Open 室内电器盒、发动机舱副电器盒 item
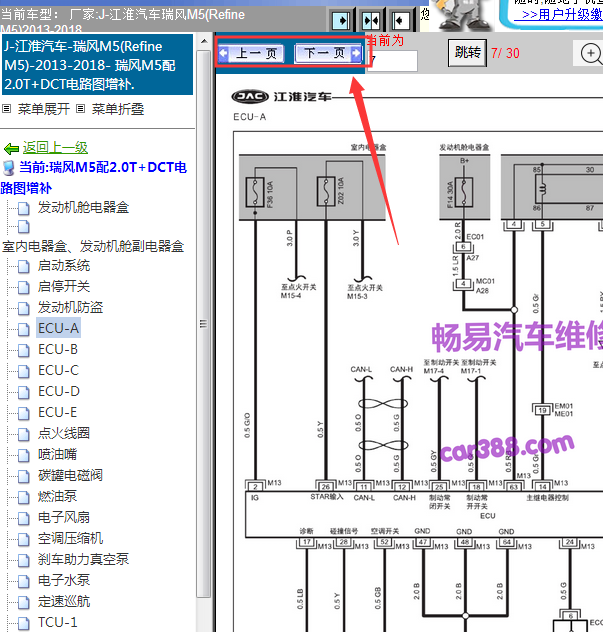603x632 pixels. 93,246
